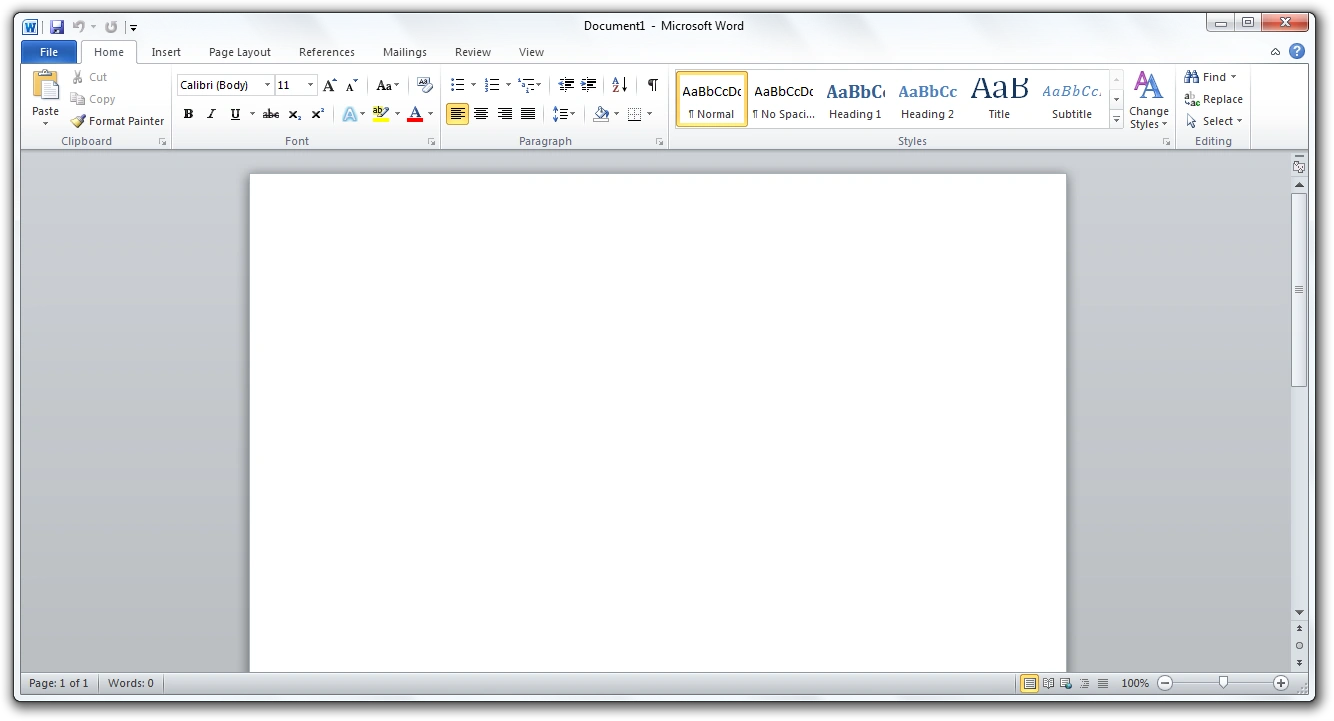Apply italic formatting

210,114
